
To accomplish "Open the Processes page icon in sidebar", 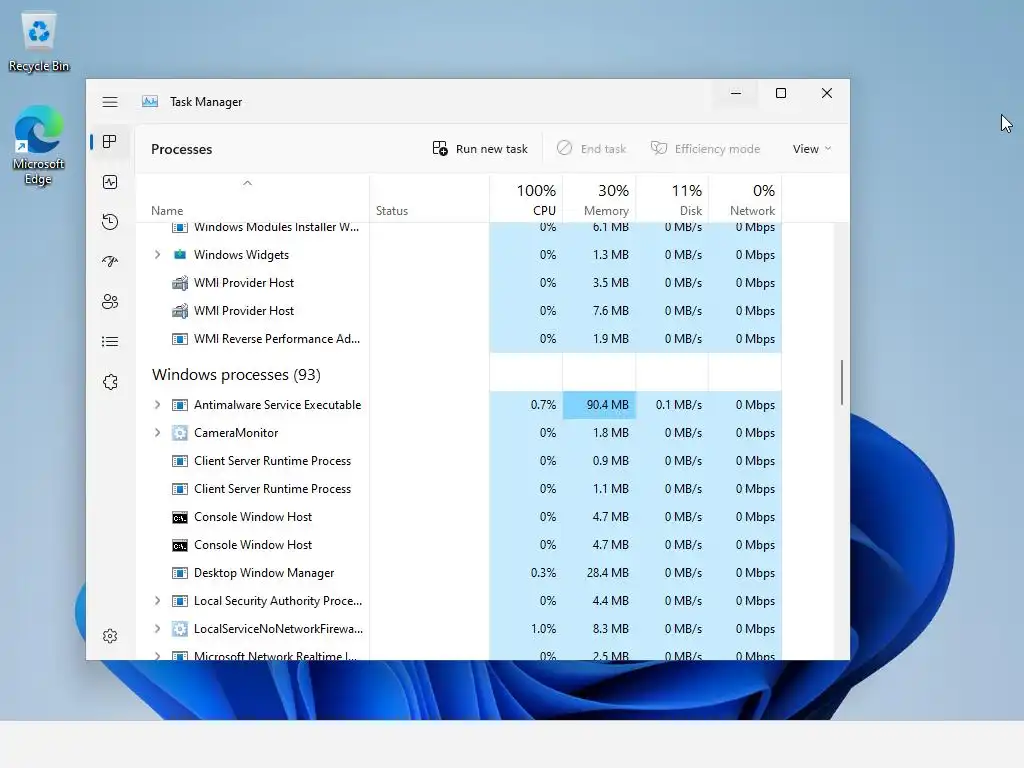I will [110, 142].
